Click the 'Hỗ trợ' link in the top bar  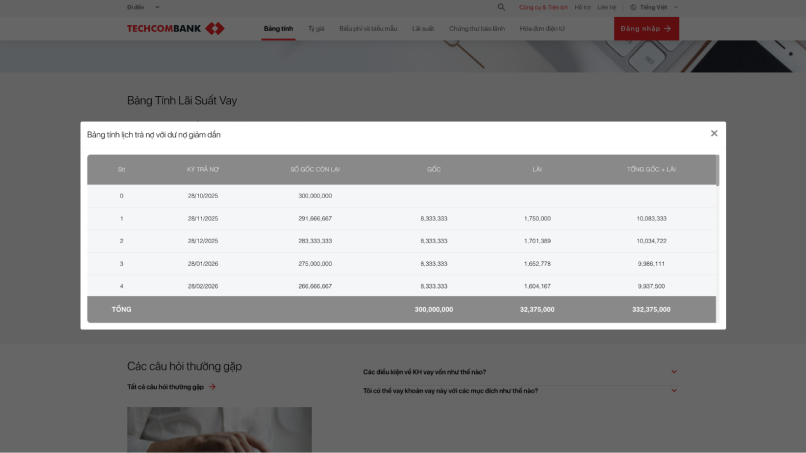point(582,7)
